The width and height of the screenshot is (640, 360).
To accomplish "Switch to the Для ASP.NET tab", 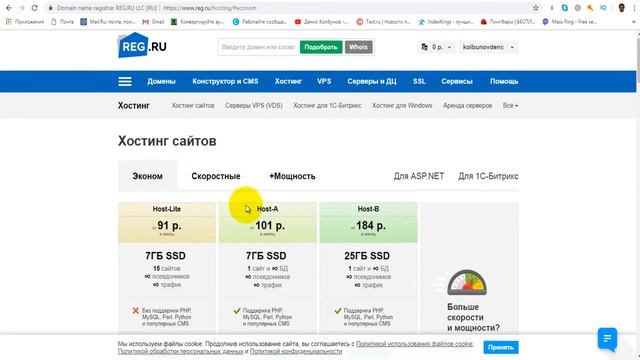I will (419, 176).
